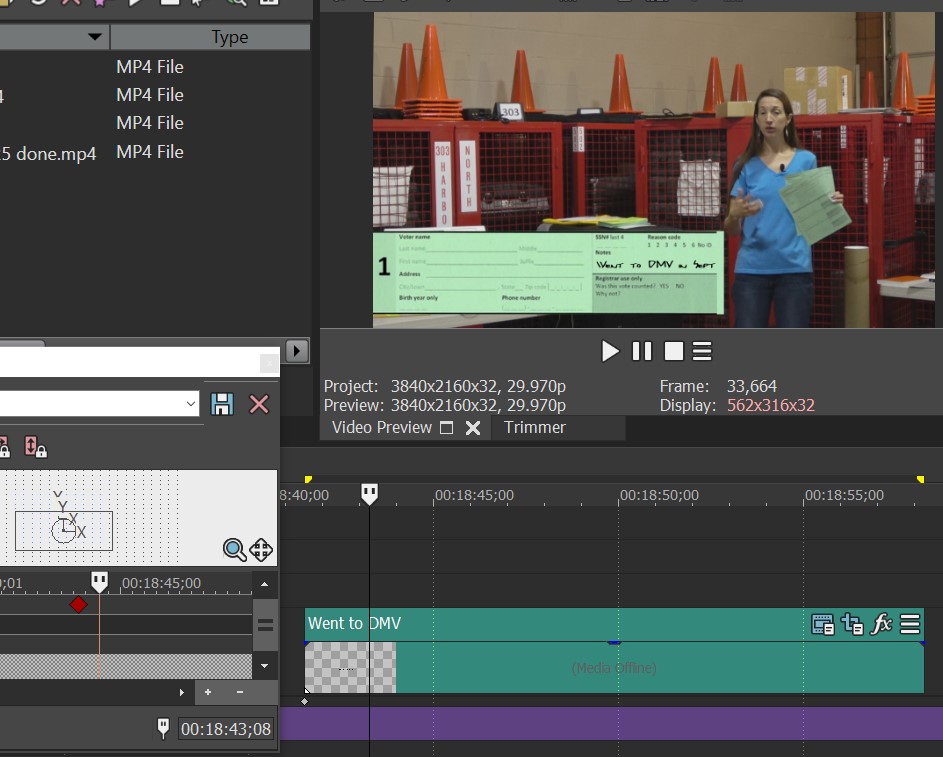
Task: Pause the video preview
Action: 642,351
